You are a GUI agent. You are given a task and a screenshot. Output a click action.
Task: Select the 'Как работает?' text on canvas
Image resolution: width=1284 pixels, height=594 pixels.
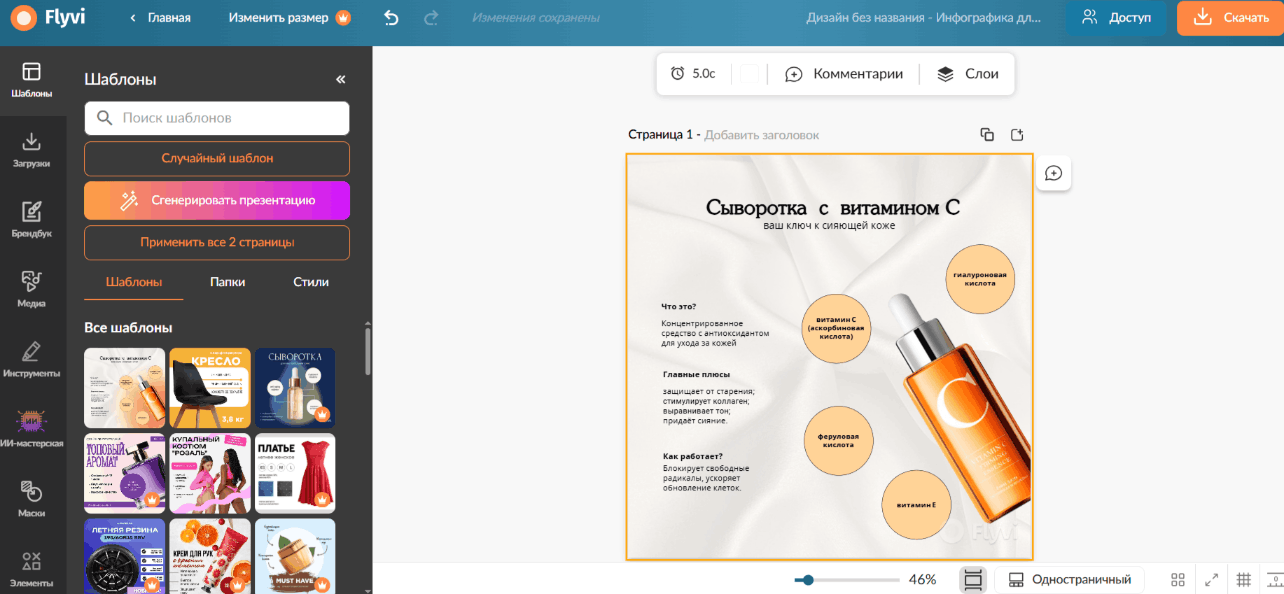(693, 456)
